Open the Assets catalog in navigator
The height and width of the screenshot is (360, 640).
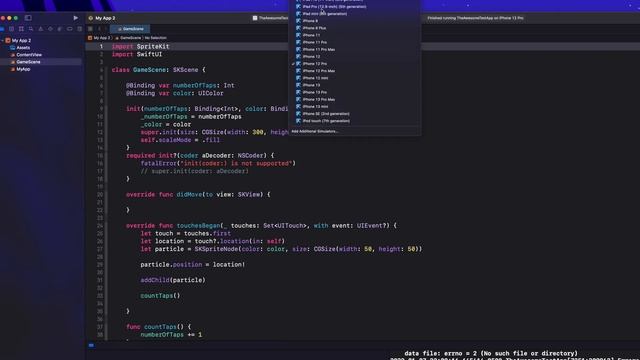coord(23,48)
